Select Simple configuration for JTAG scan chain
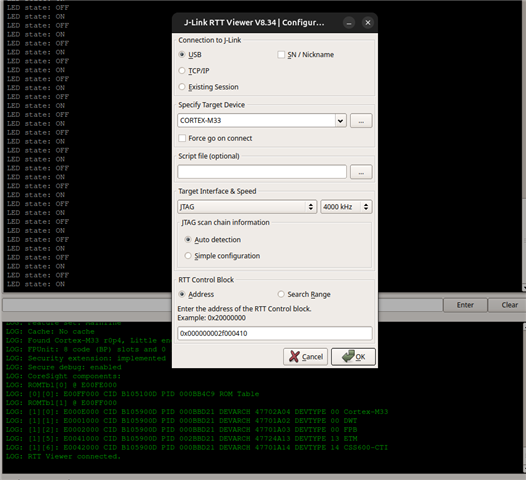The height and width of the screenshot is (480, 526). [188, 256]
